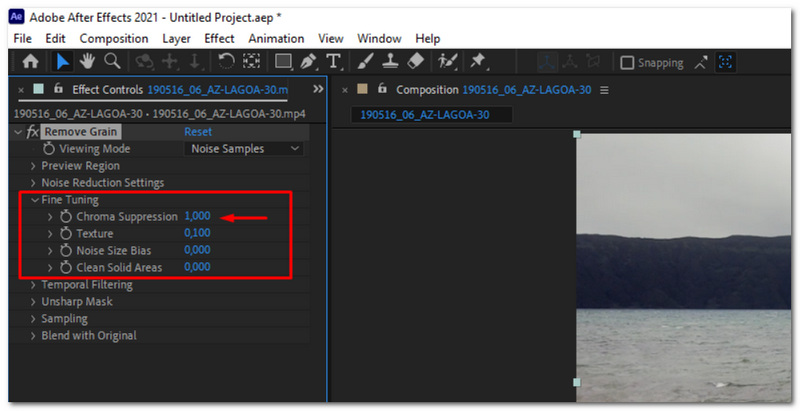Open the View menu

pyautogui.click(x=331, y=39)
